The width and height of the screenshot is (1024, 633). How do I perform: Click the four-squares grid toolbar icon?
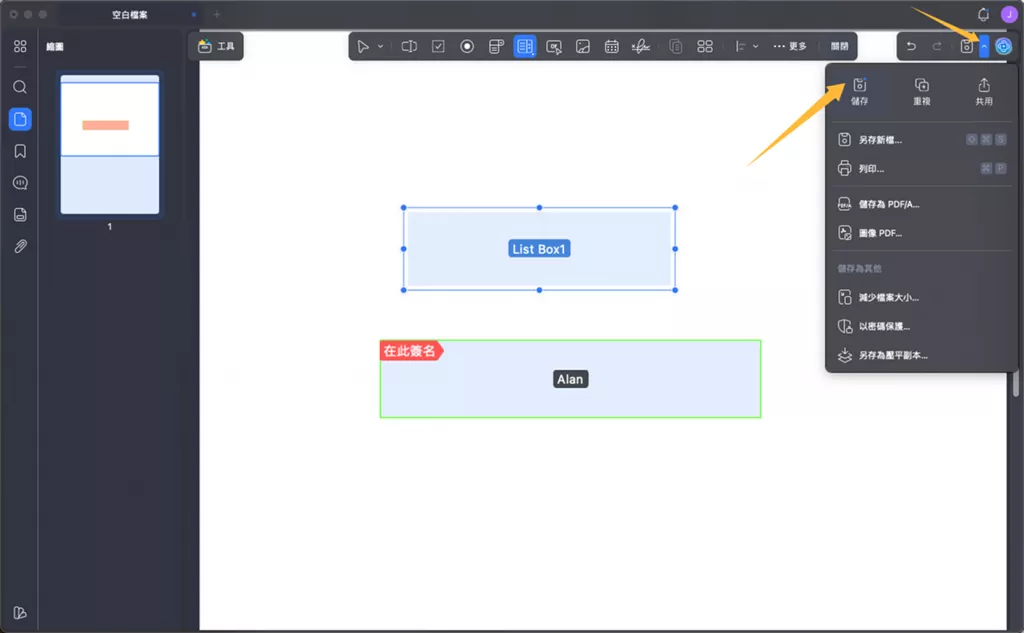705,46
